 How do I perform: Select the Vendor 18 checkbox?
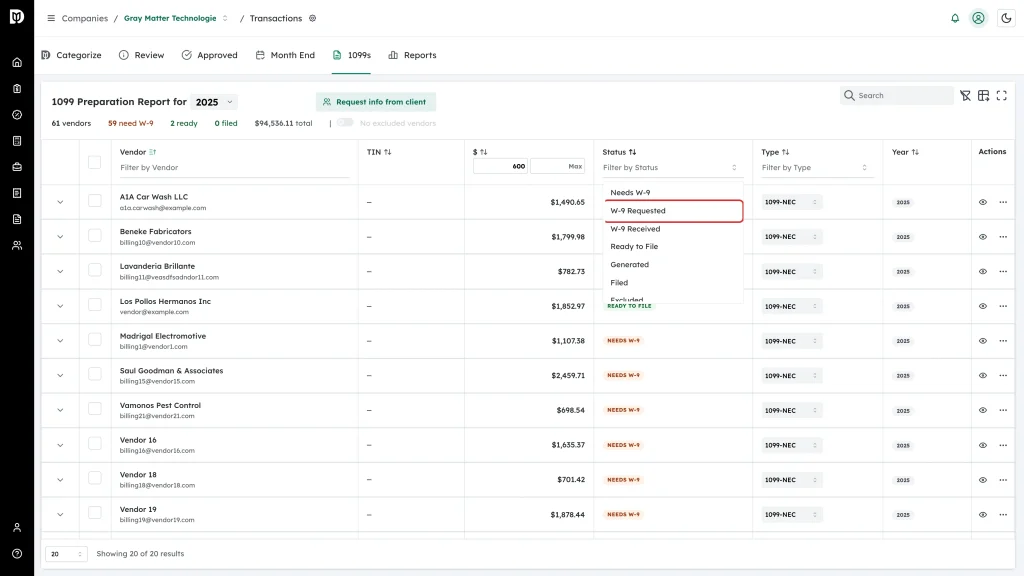pos(95,478)
